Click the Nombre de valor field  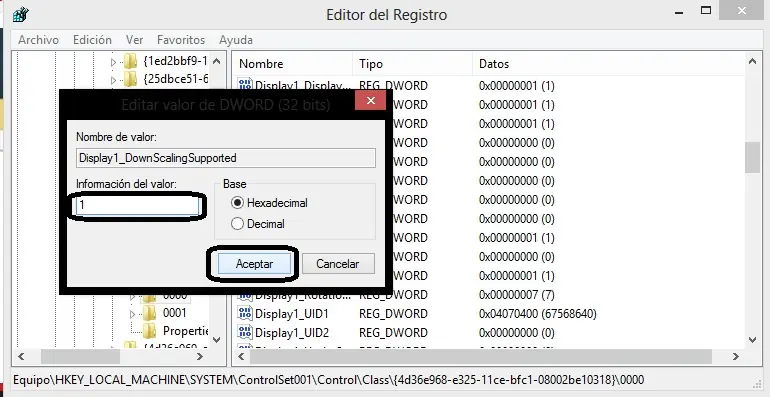pyautogui.click(x=226, y=158)
